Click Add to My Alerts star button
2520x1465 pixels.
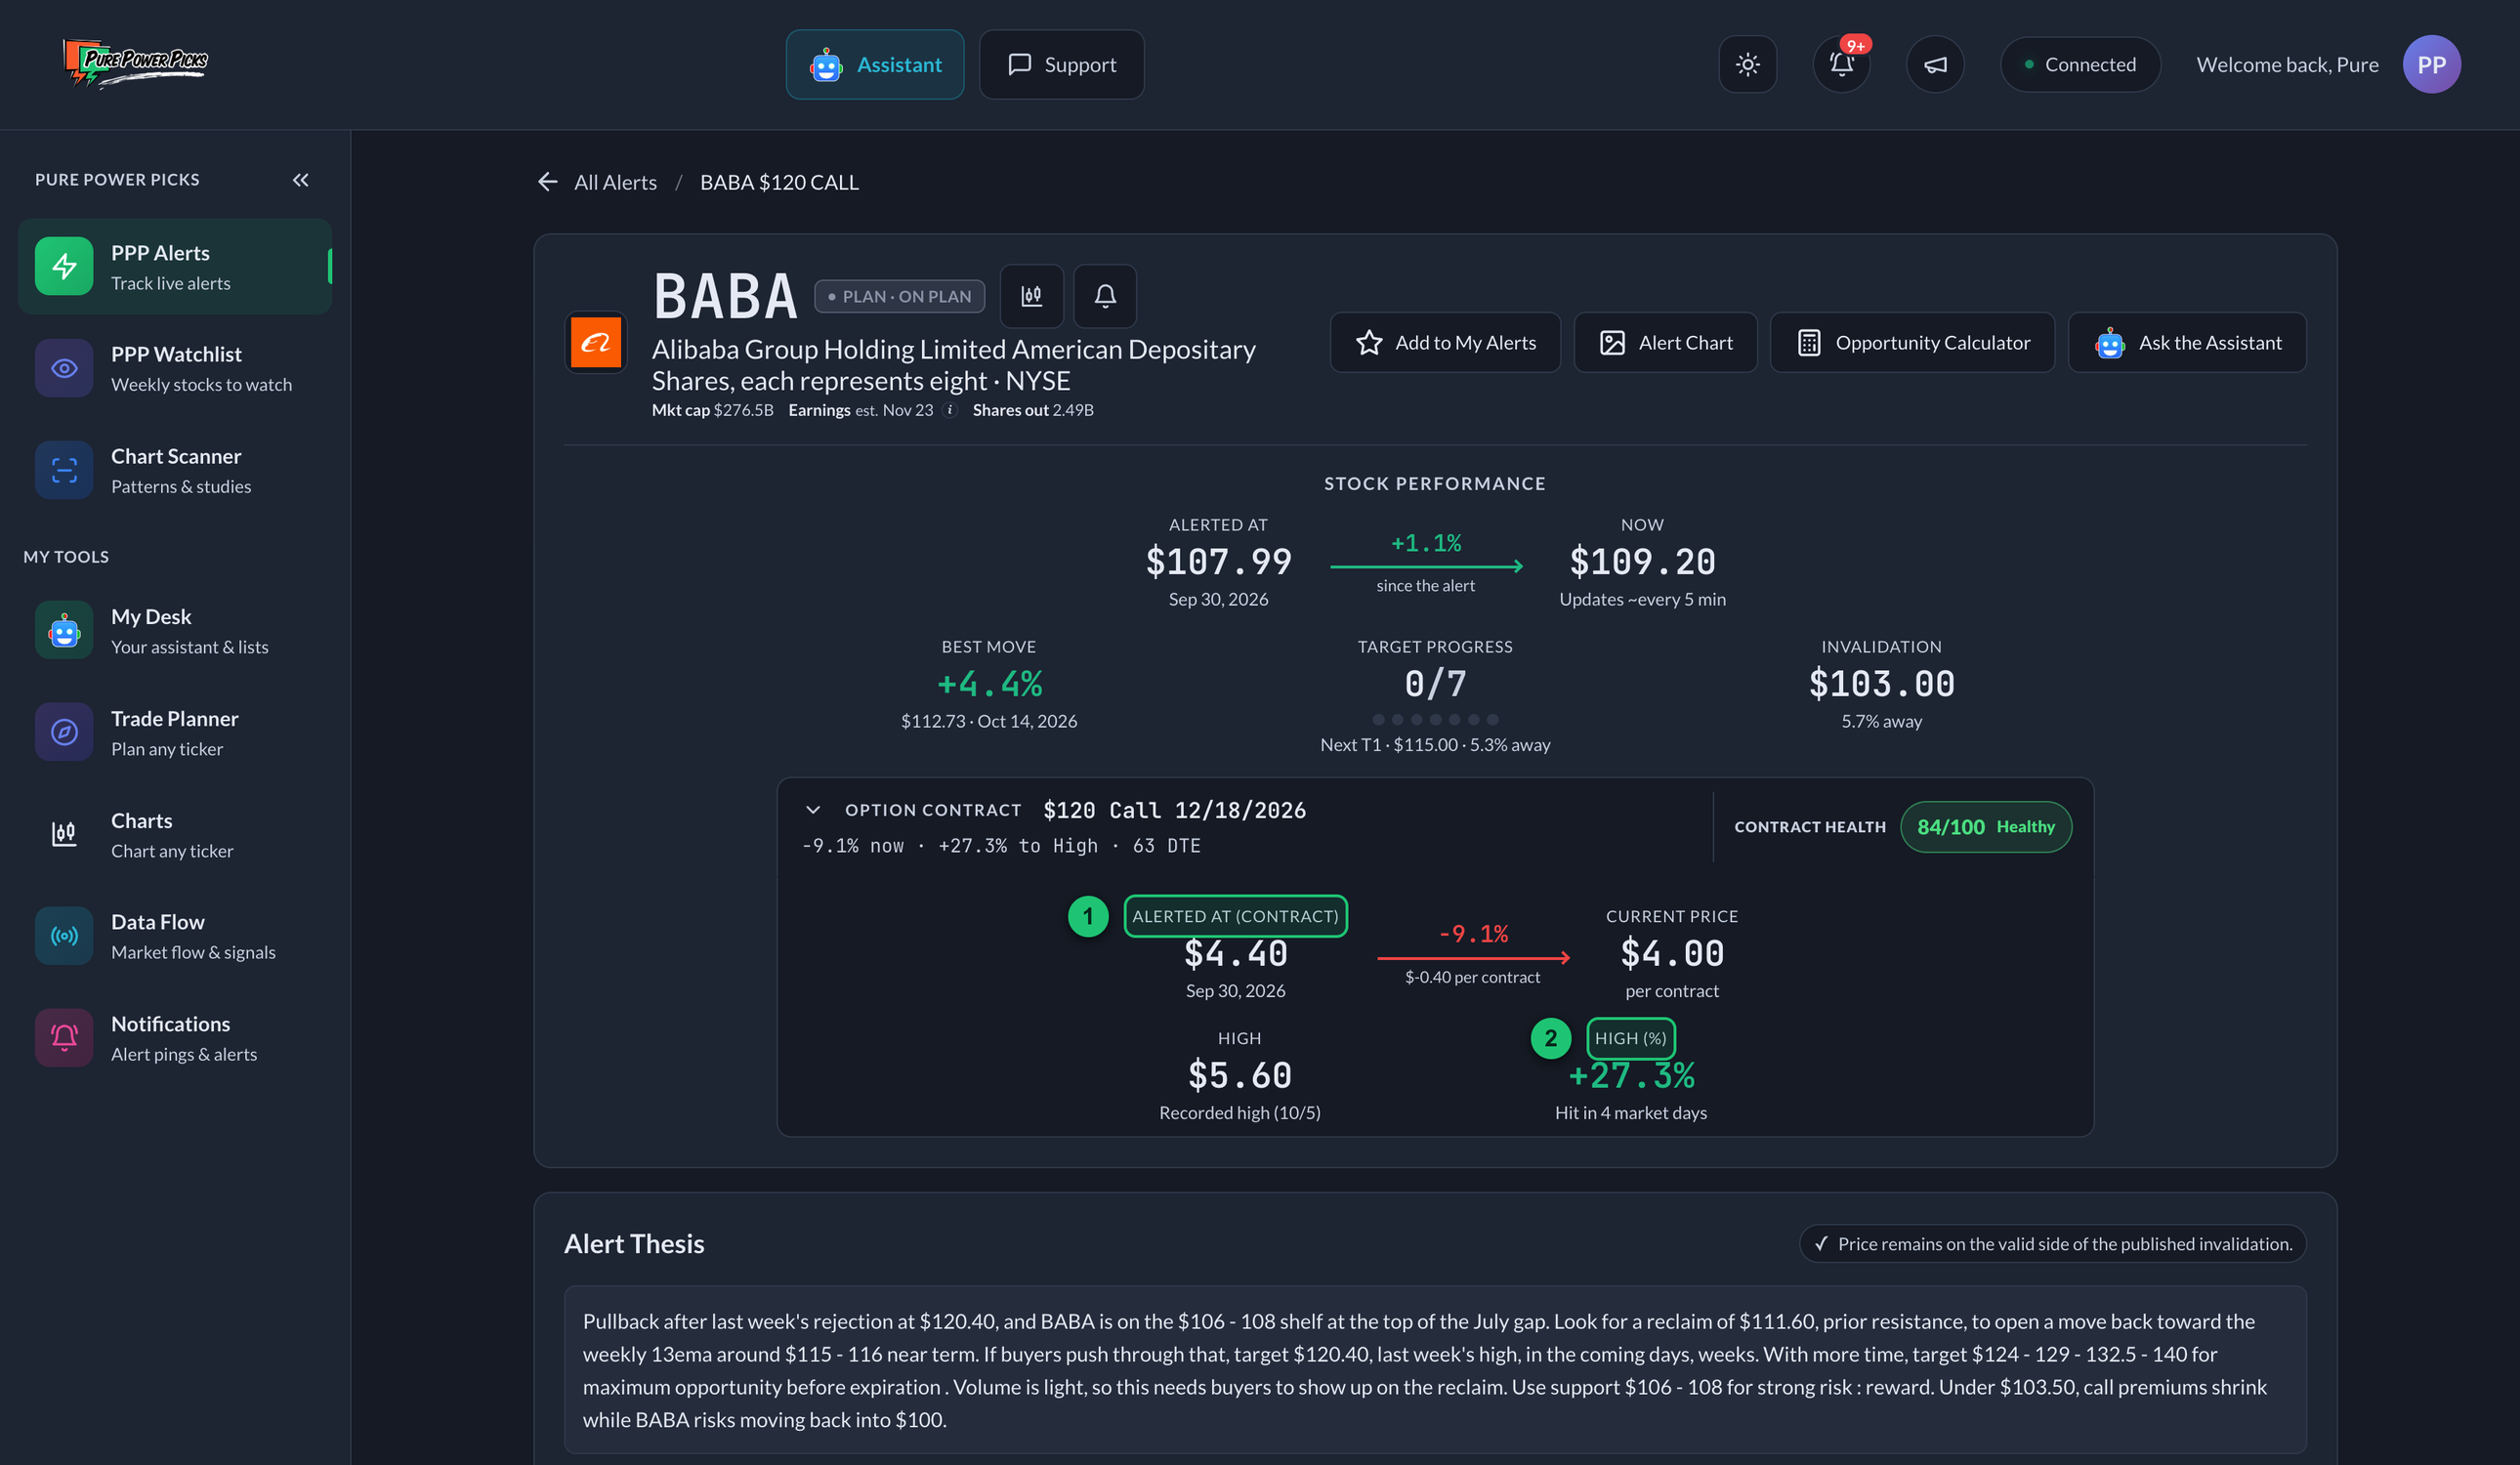coord(1445,342)
